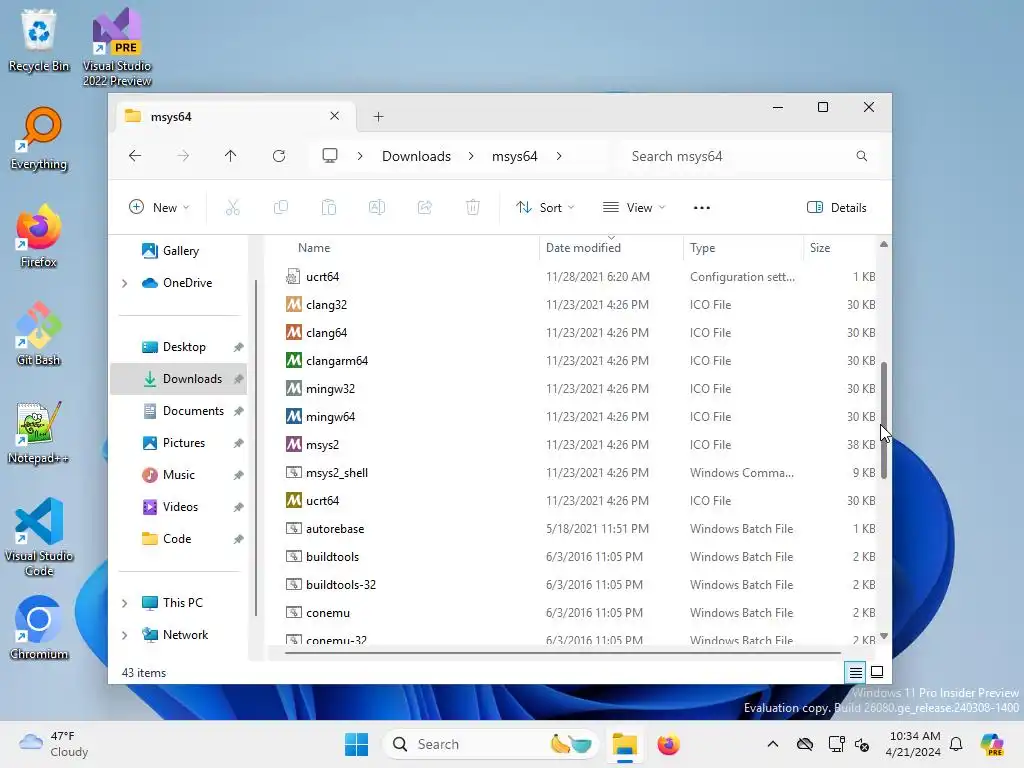Open the Everything search desktop icon
Viewport: 1024px width, 768px height.
(x=39, y=138)
